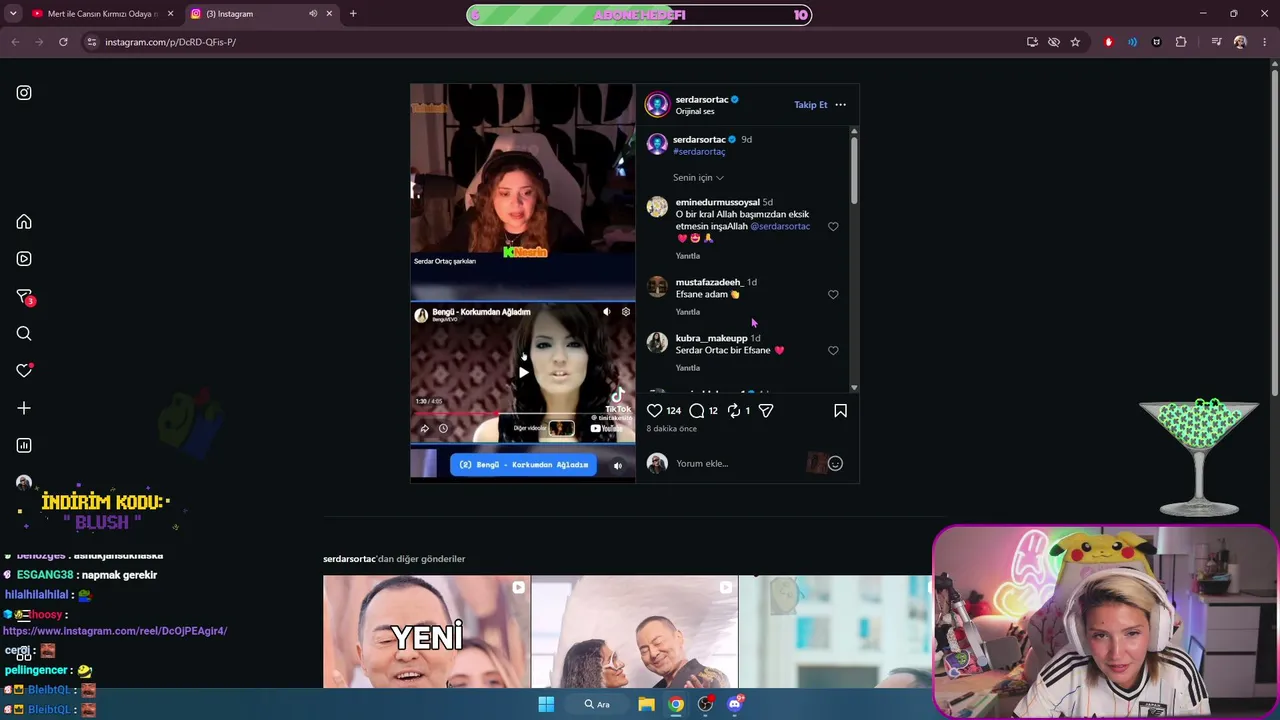Open Chrome profile avatar
The image size is (1280, 720).
[x=1240, y=42]
